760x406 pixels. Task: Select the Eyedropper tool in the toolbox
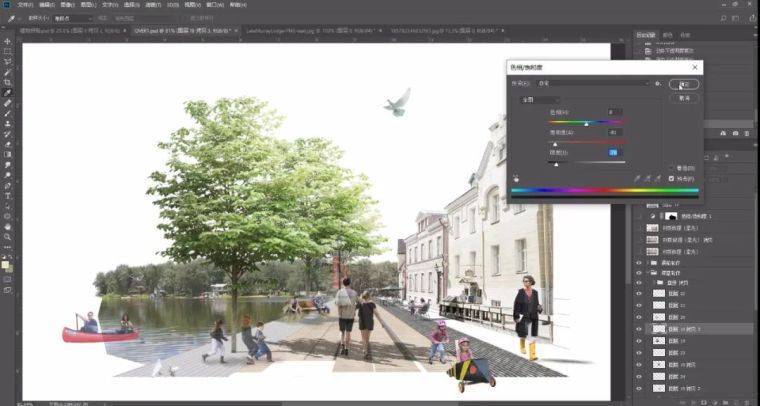[x=7, y=93]
